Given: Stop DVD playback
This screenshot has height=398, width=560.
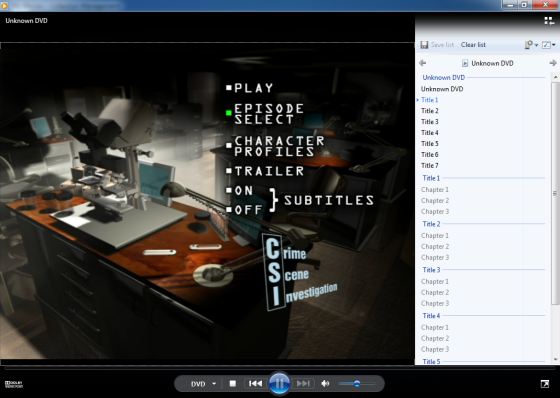Looking at the screenshot, I should 232,383.
